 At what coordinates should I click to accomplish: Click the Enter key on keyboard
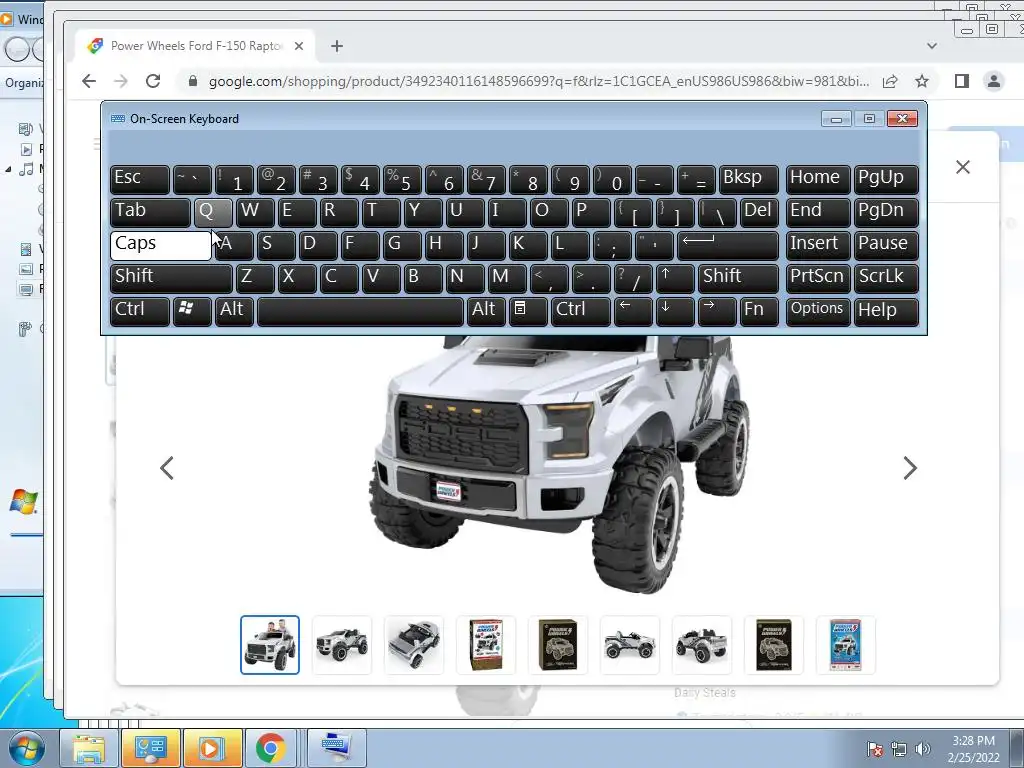tap(728, 246)
